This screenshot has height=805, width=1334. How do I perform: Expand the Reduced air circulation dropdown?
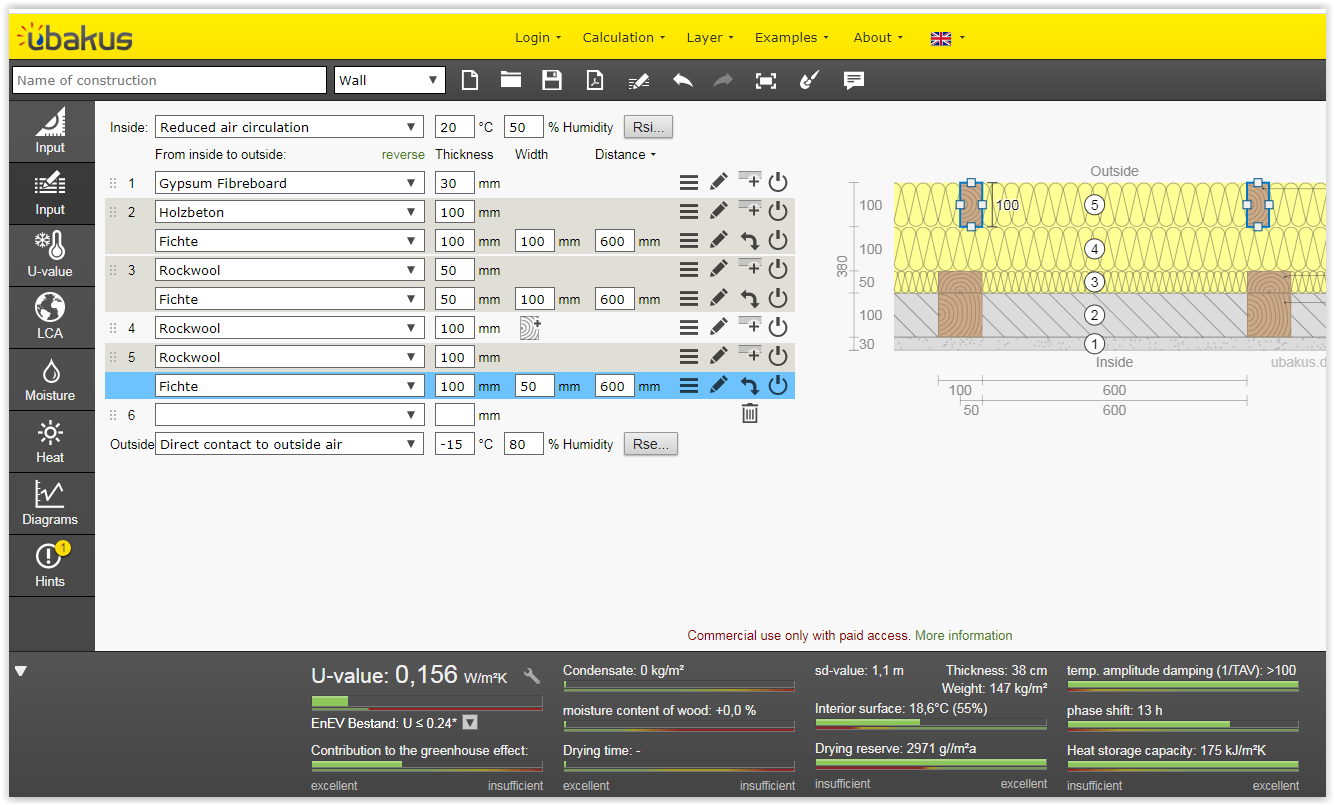[x=289, y=127]
